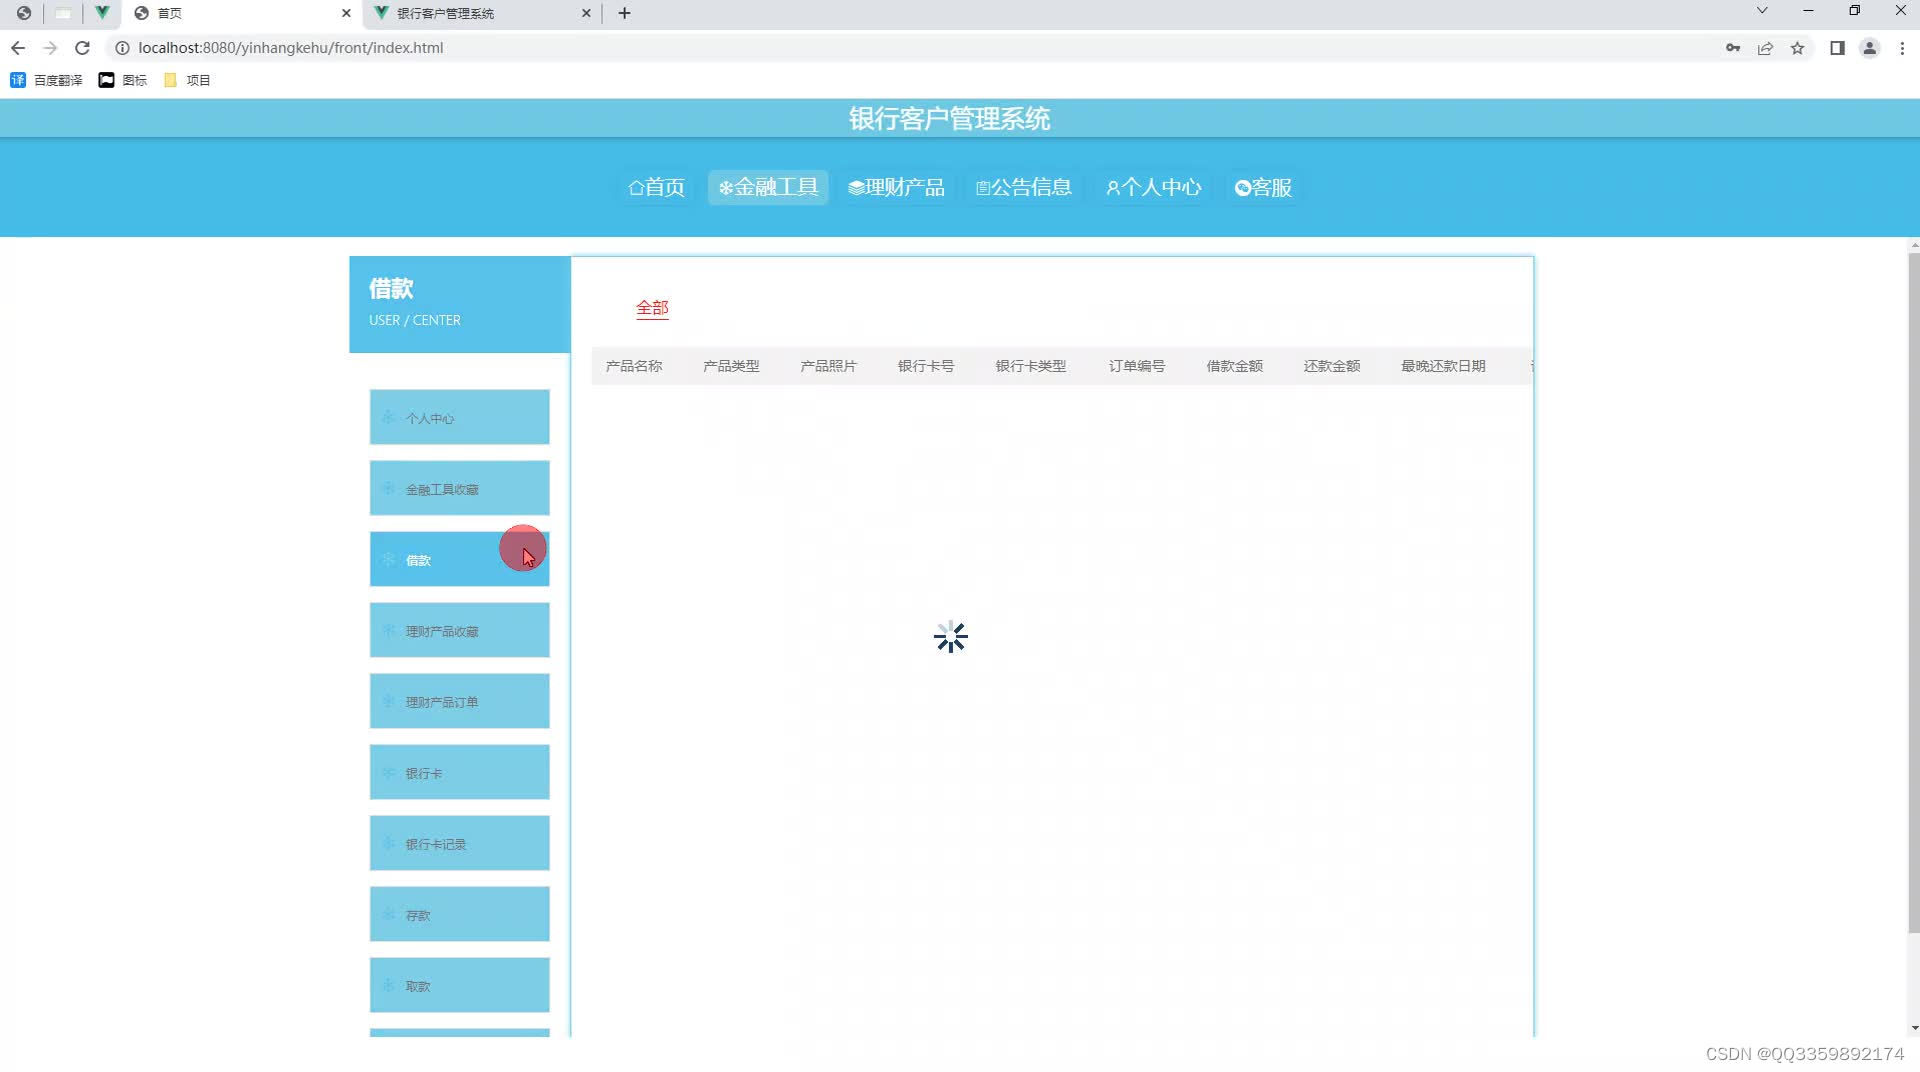Go back using the browser back arrow
The height and width of the screenshot is (1072, 1920).
click(x=18, y=48)
